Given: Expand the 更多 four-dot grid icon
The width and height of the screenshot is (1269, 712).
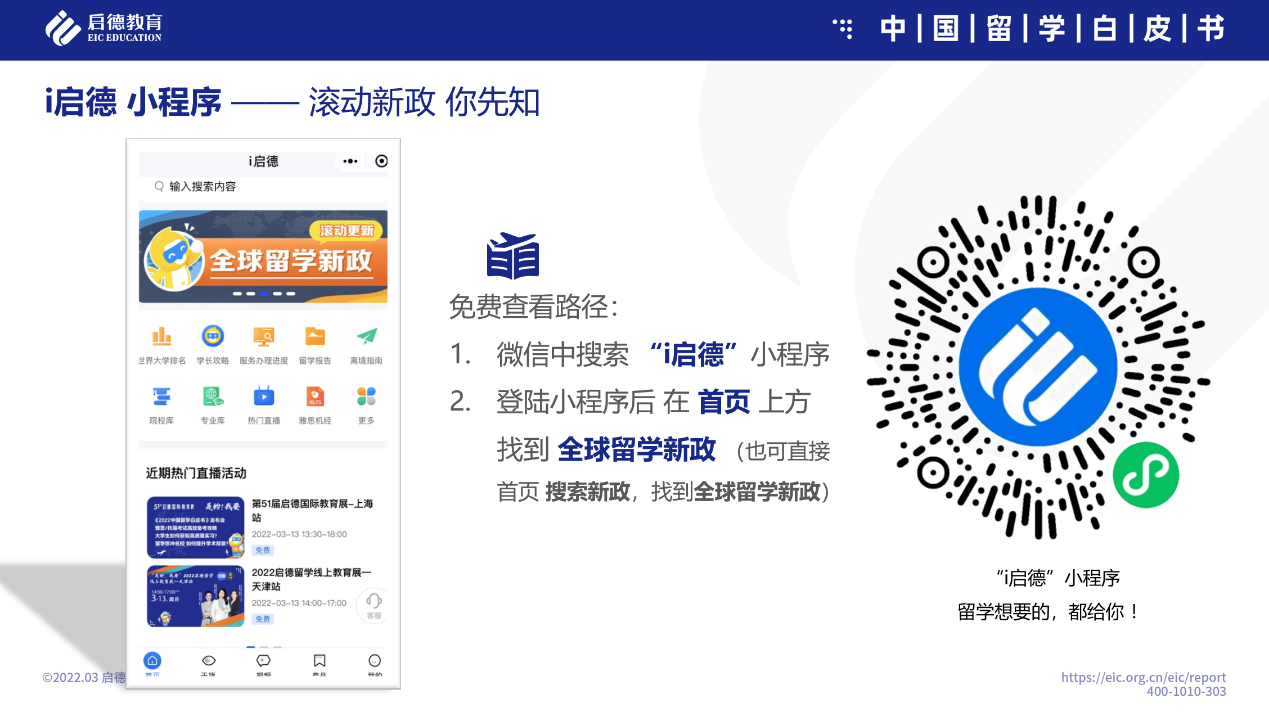Looking at the screenshot, I should pyautogui.click(x=366, y=396).
